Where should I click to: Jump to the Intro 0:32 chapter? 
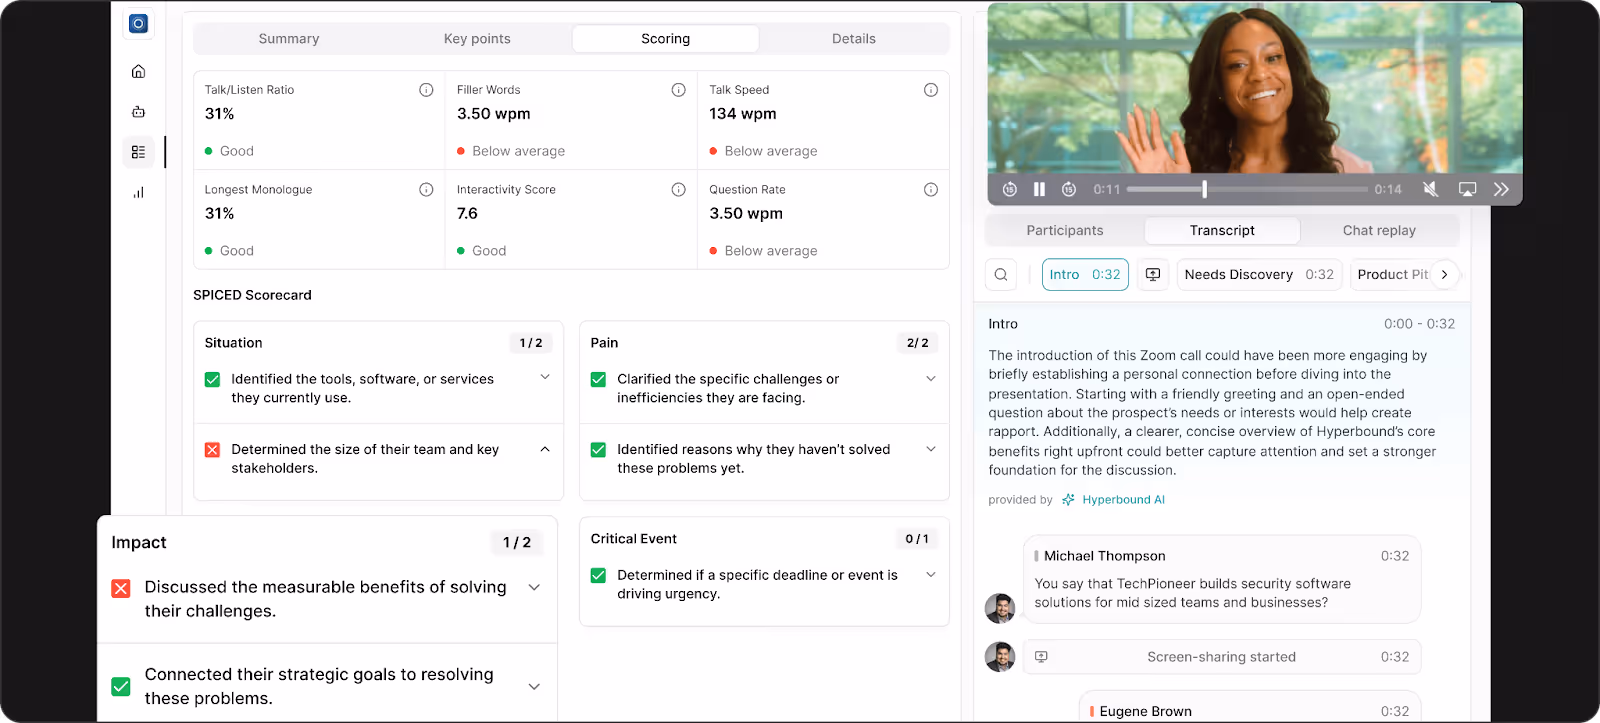[1085, 275]
